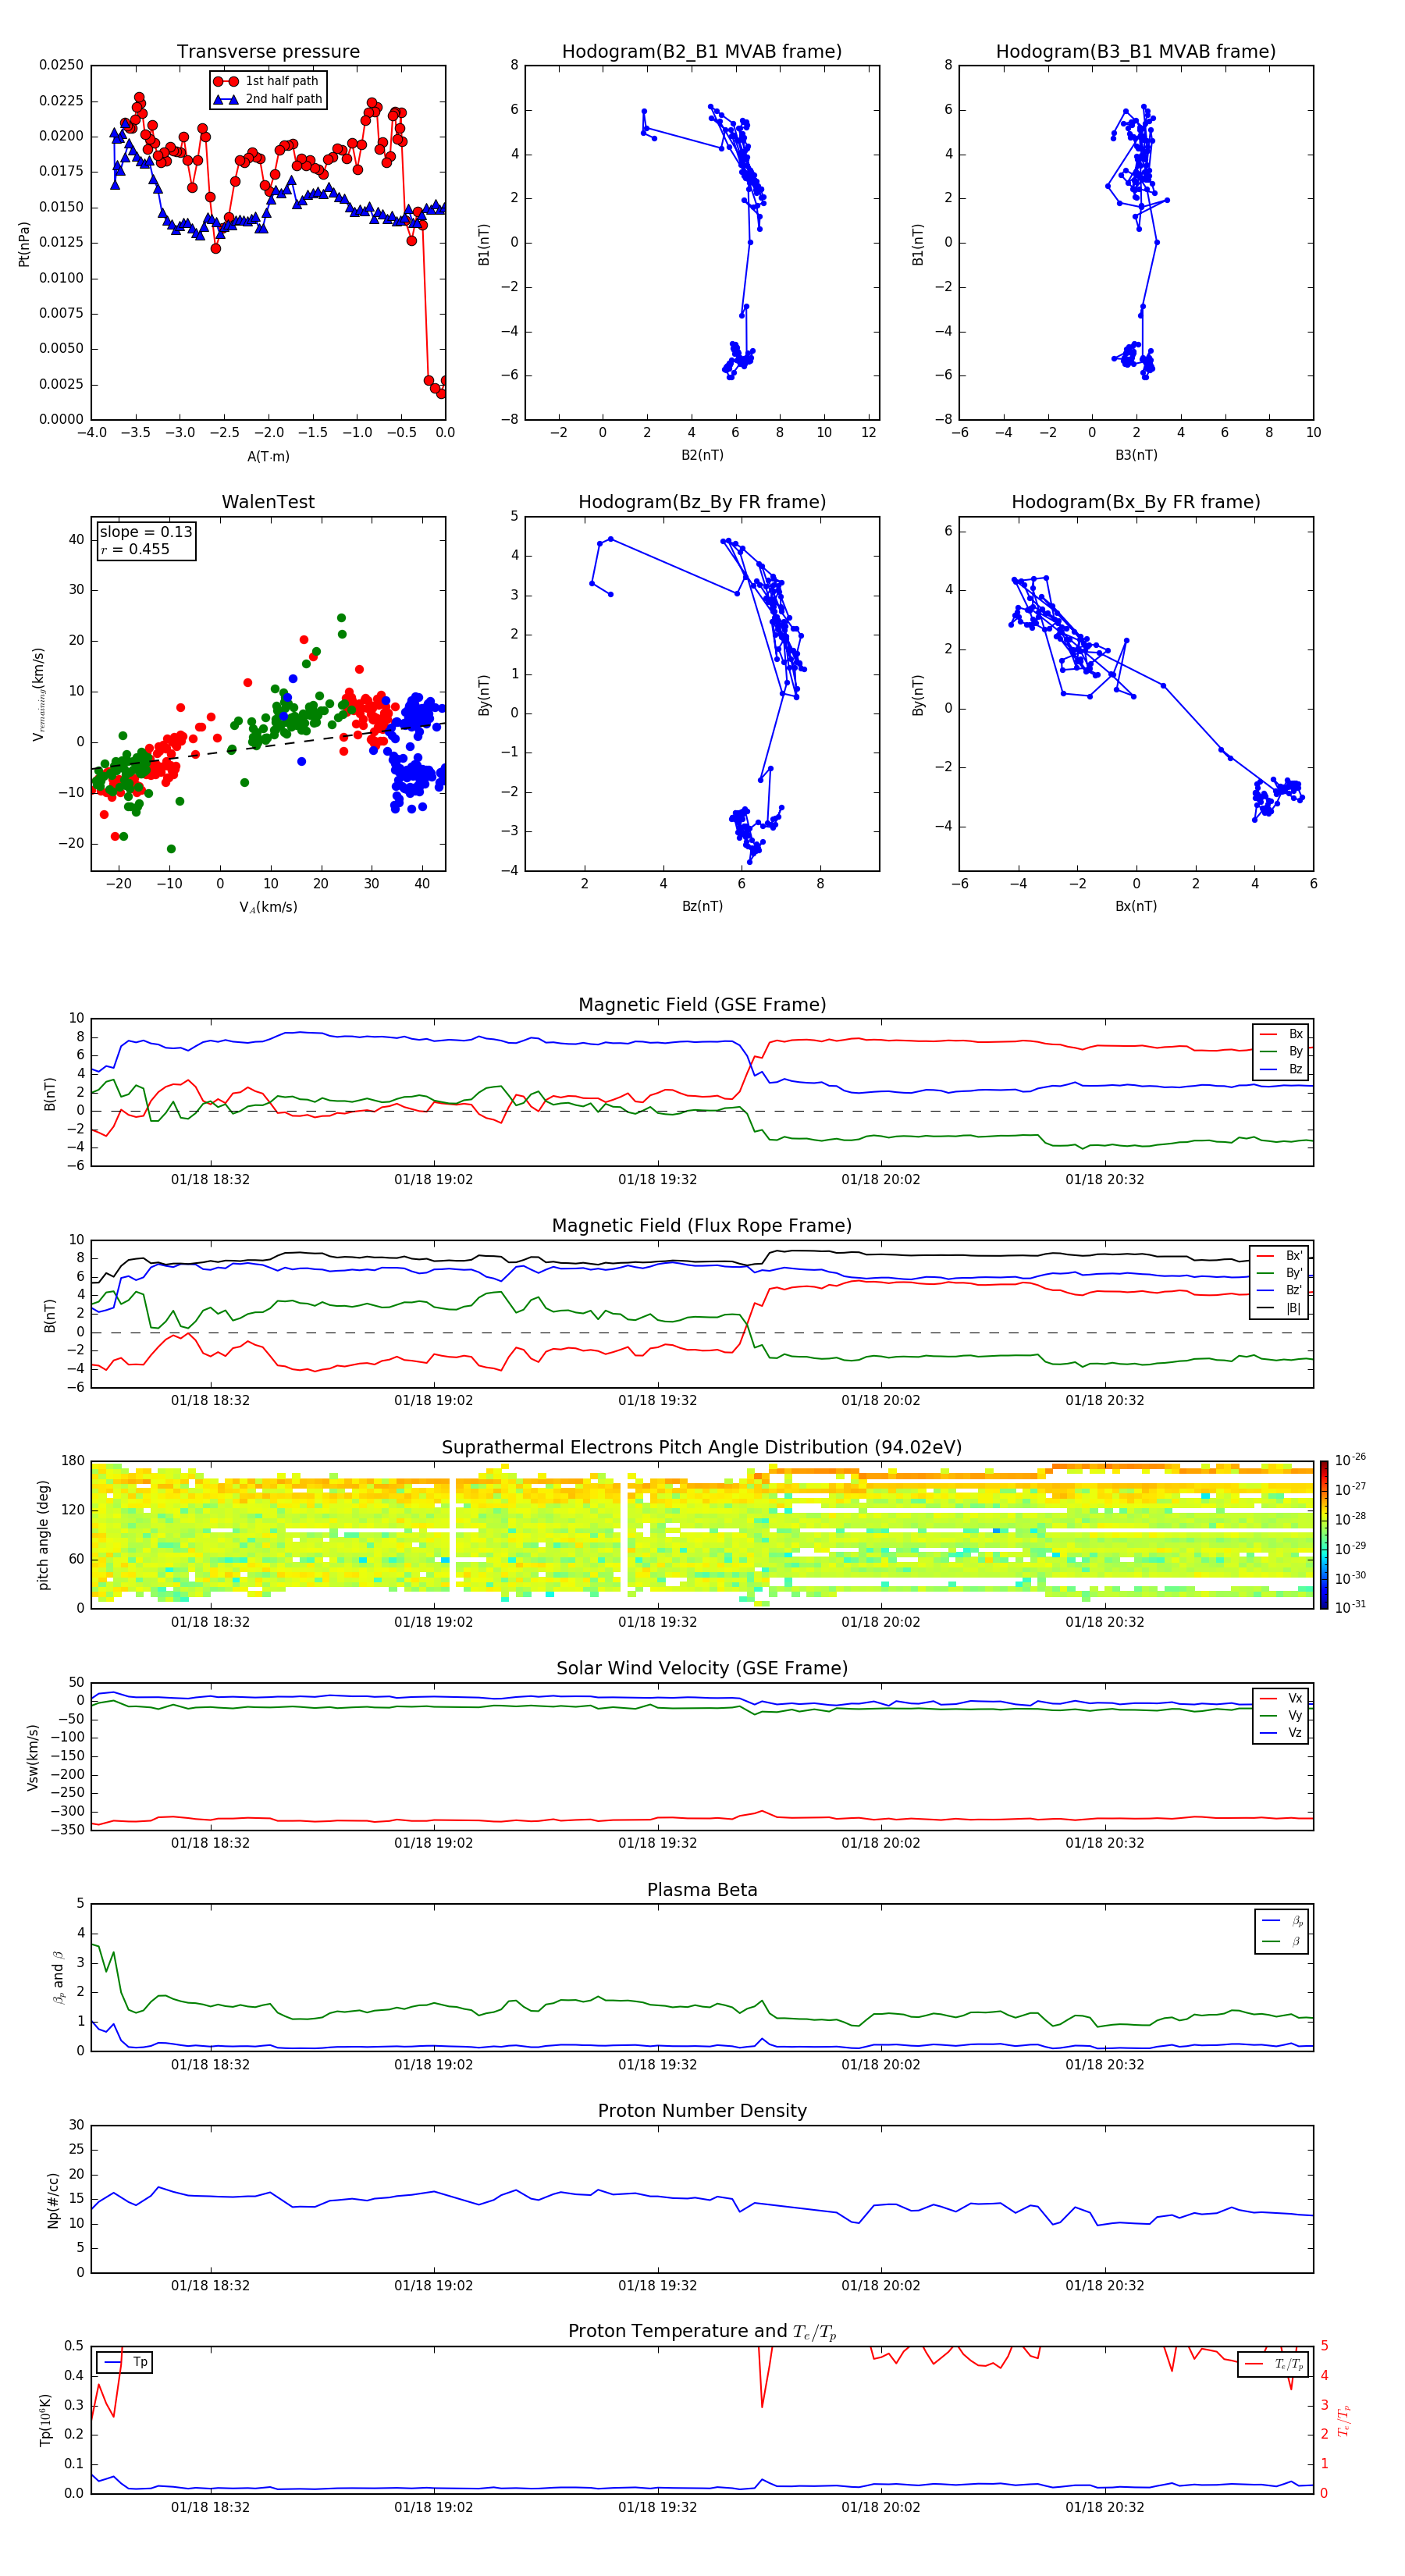Select the Bz' entry in Flux Rope legend
Viewport: 1405px width, 2576px height.
[x=1280, y=1290]
